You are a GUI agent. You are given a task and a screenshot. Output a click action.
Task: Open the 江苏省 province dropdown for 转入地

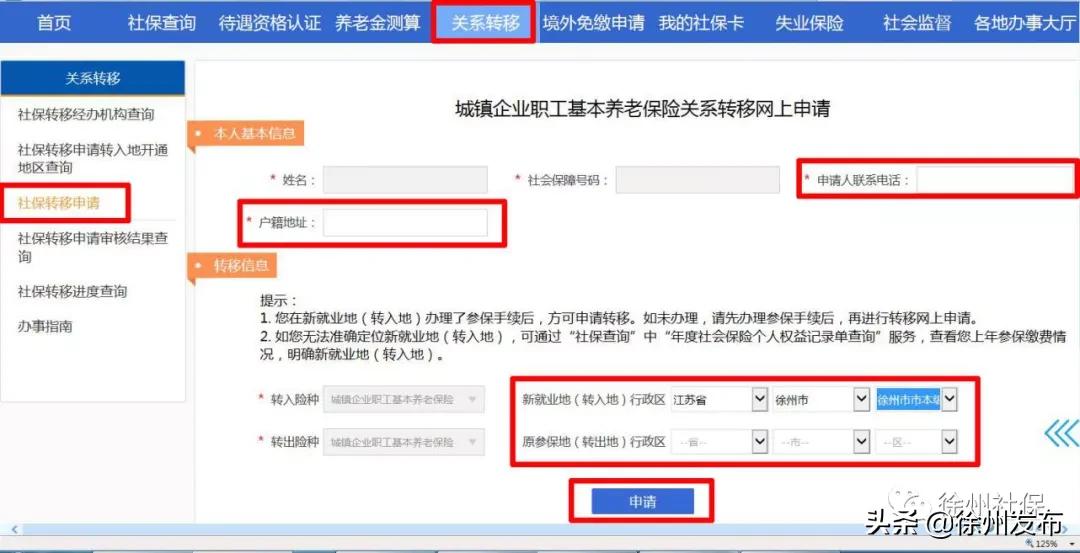(718, 399)
